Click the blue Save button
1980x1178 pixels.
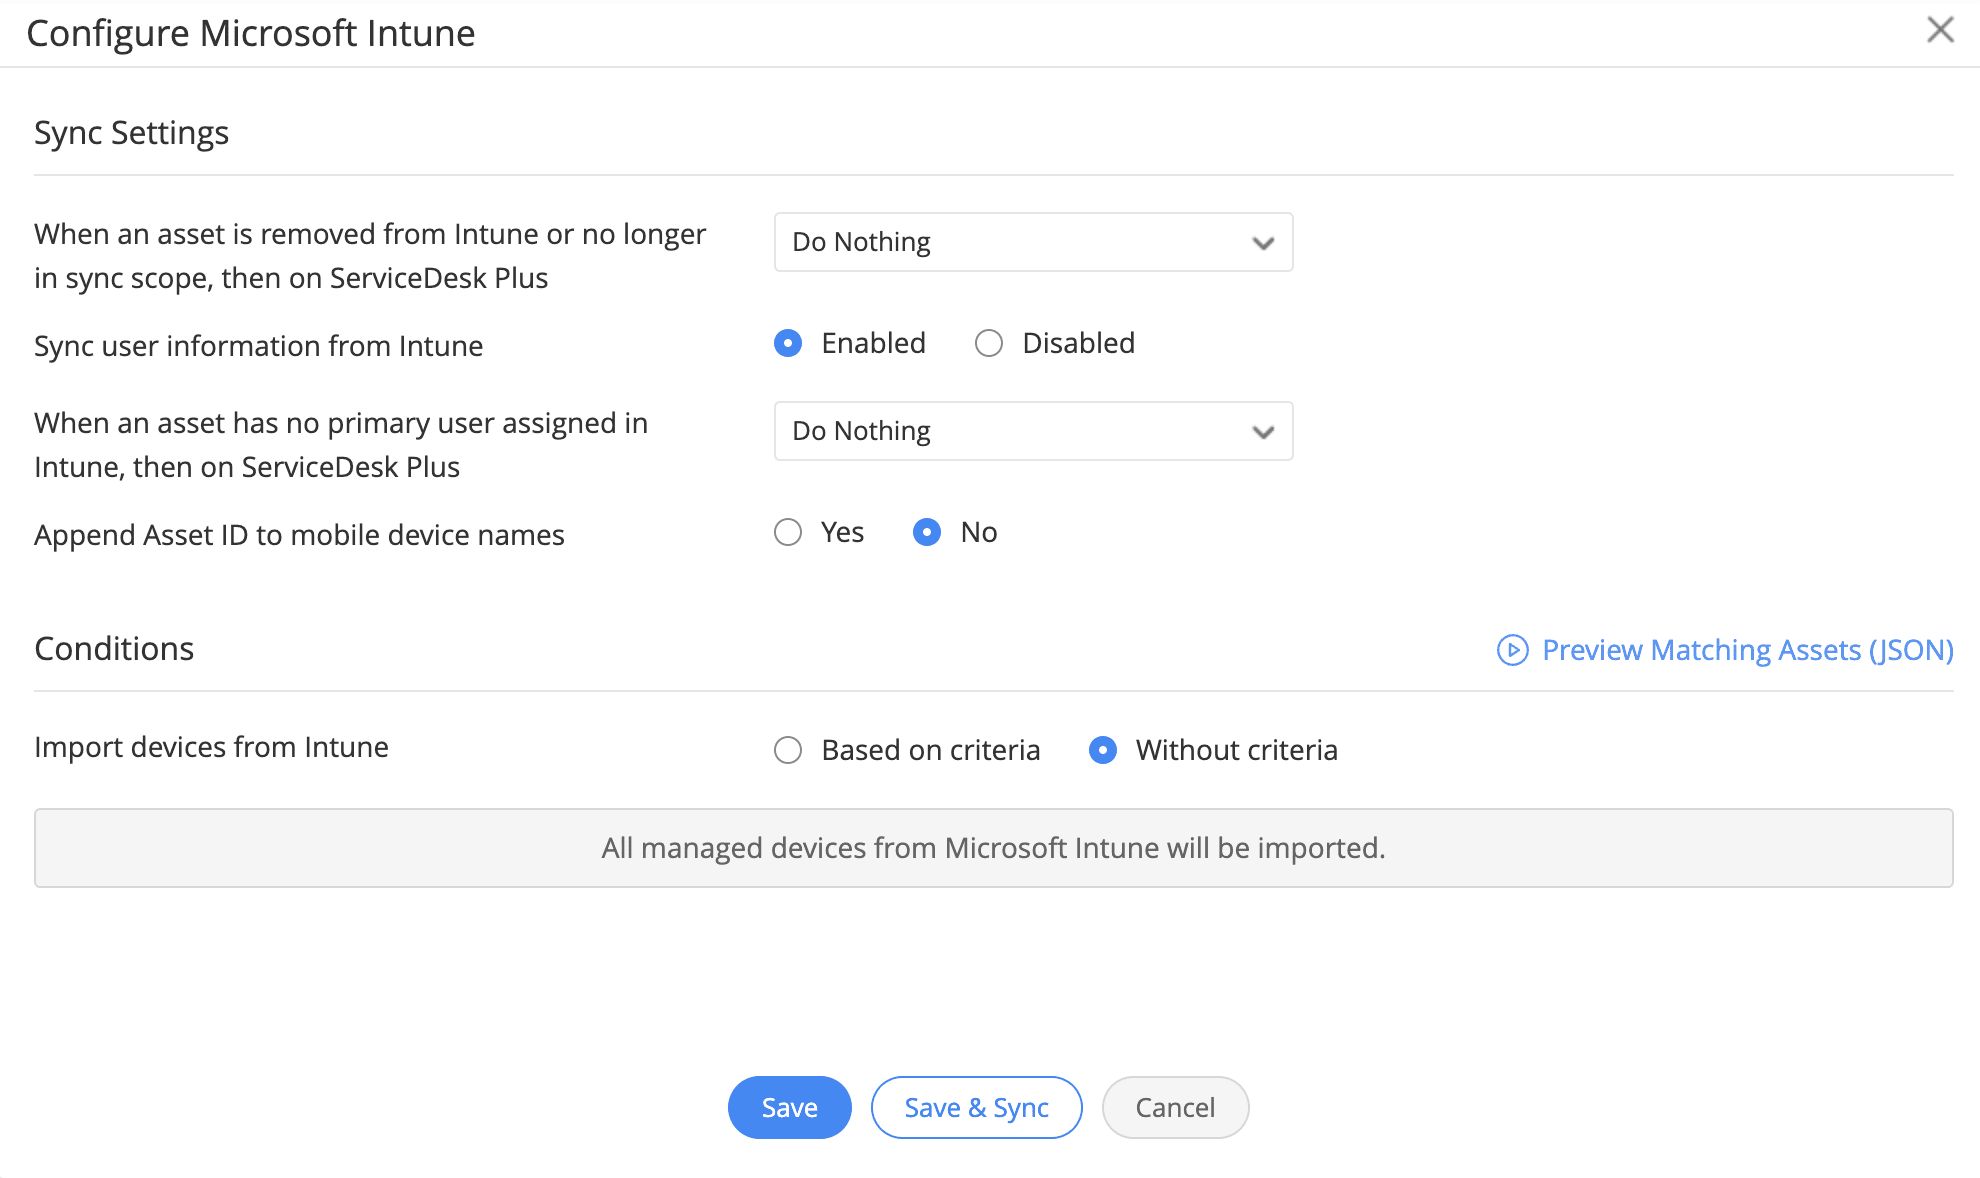tap(789, 1107)
